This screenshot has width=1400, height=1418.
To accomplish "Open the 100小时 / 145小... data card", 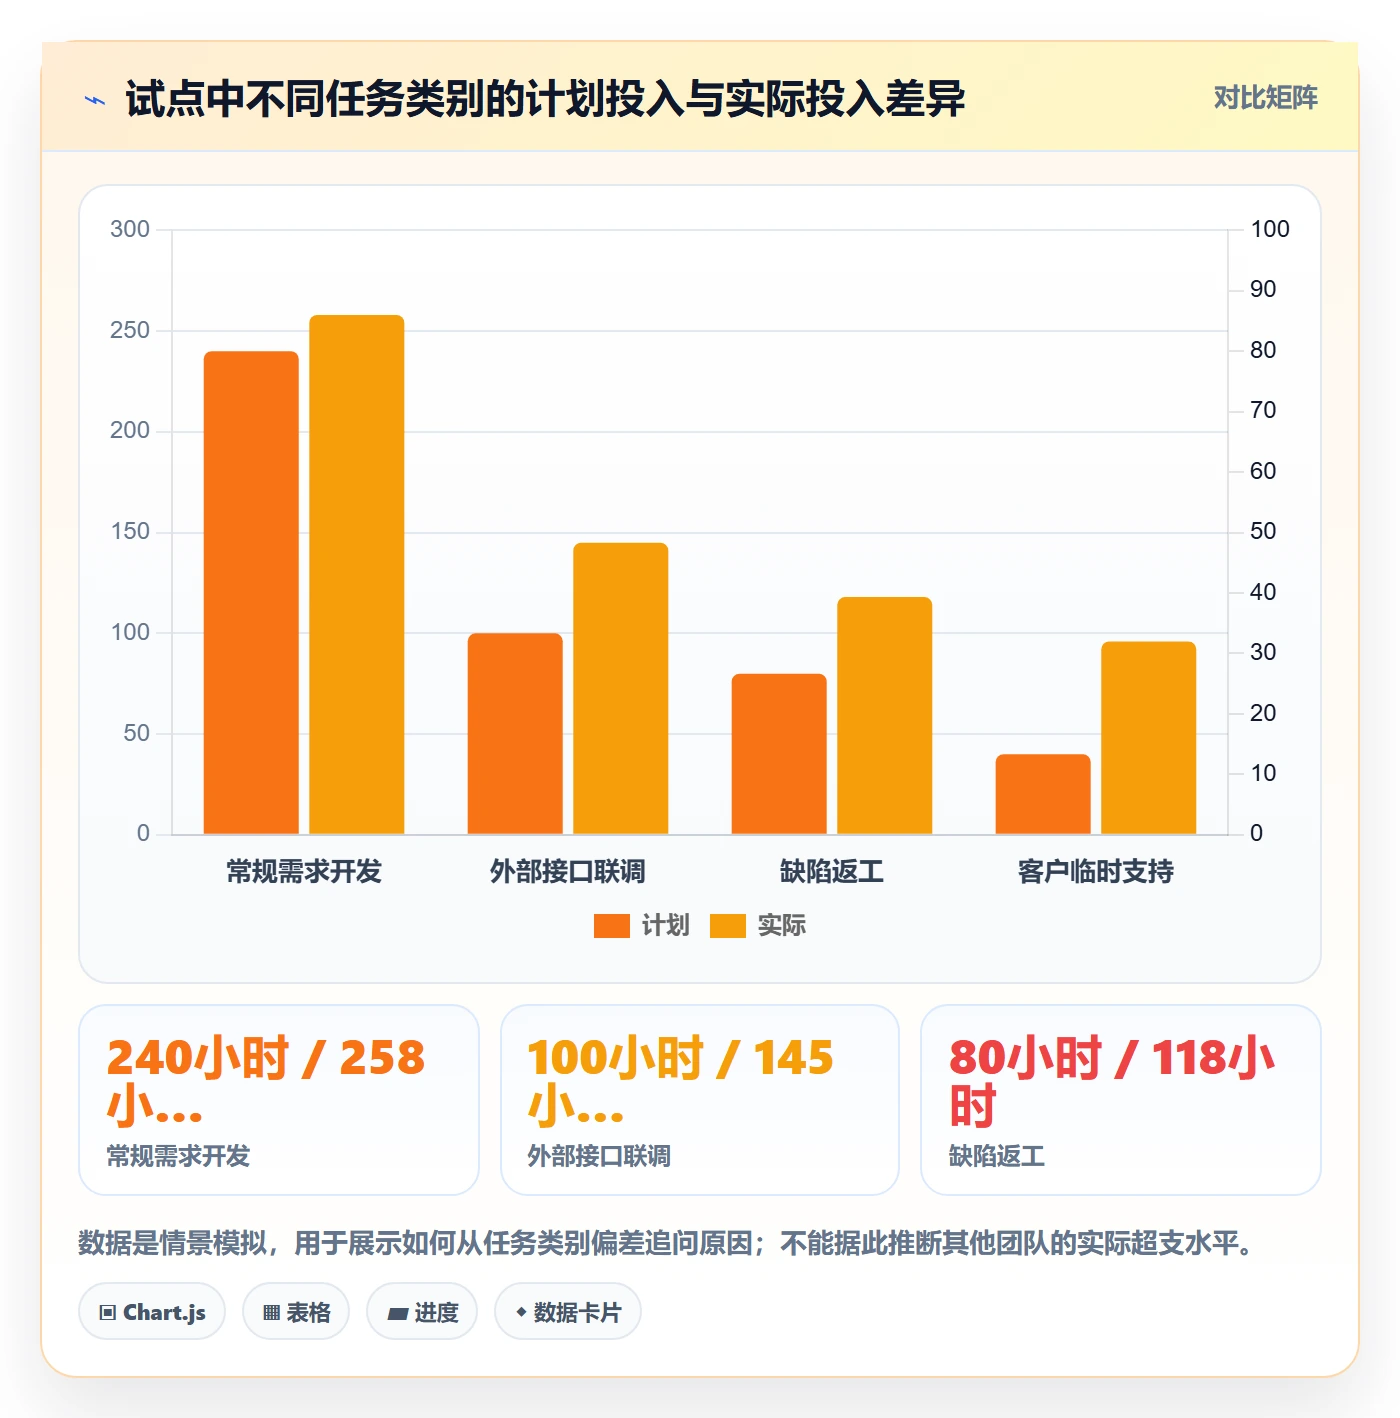I will point(700,1100).
